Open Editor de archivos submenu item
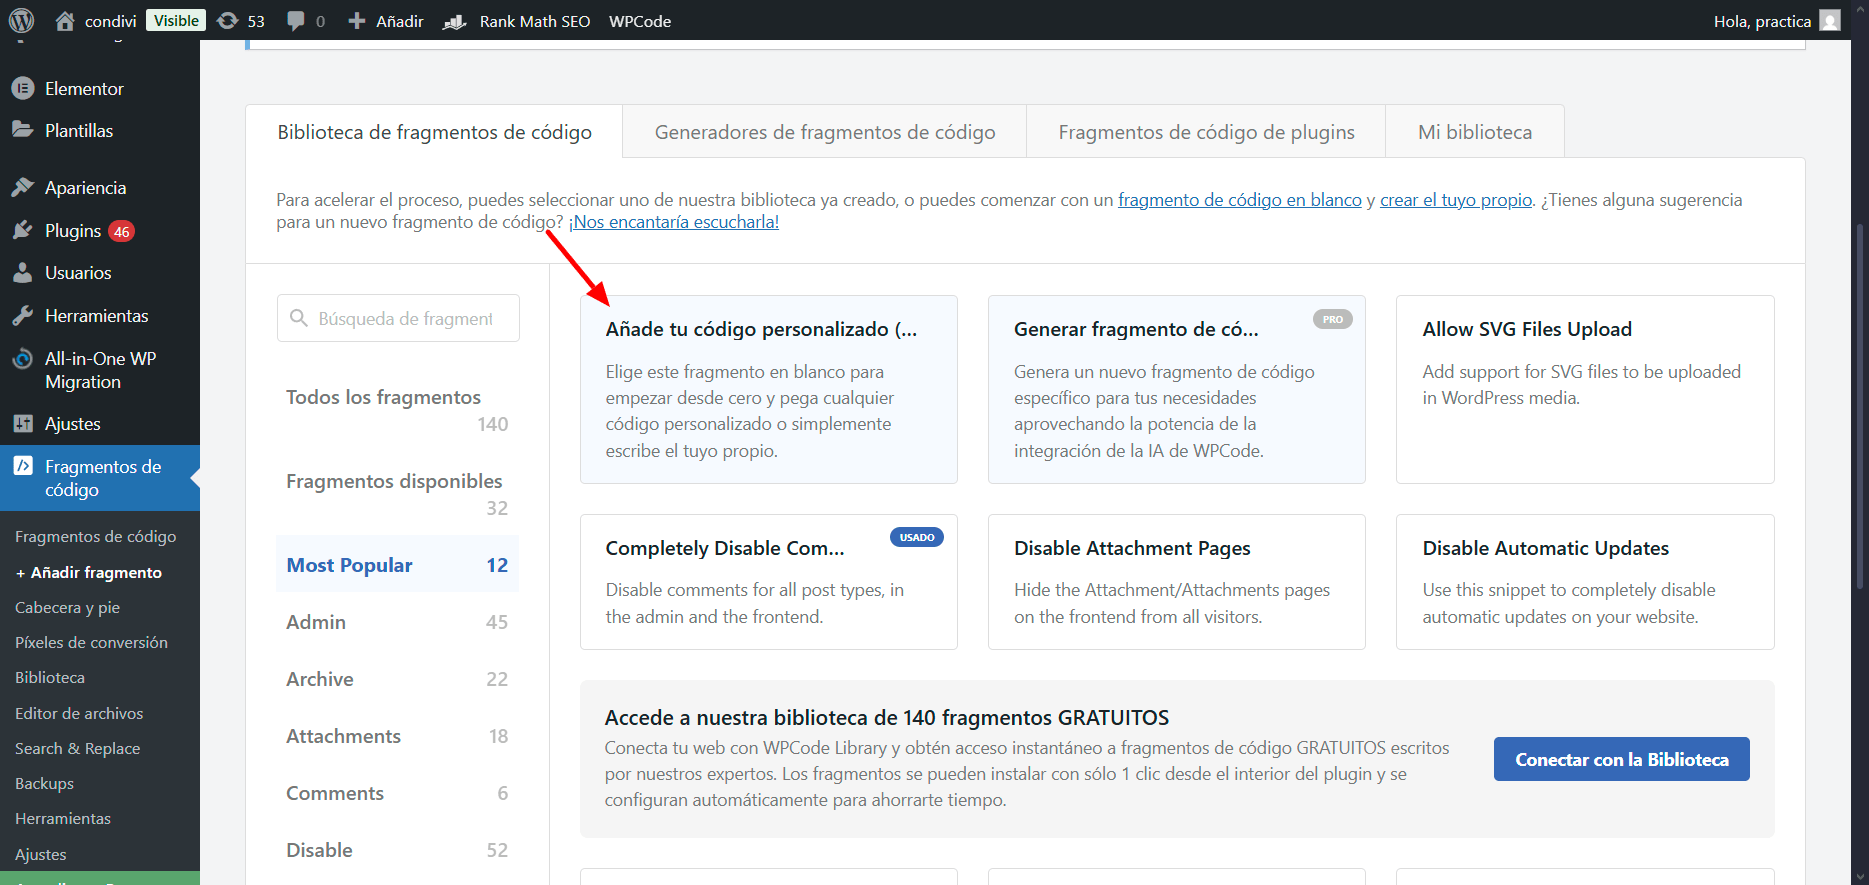 coord(79,713)
